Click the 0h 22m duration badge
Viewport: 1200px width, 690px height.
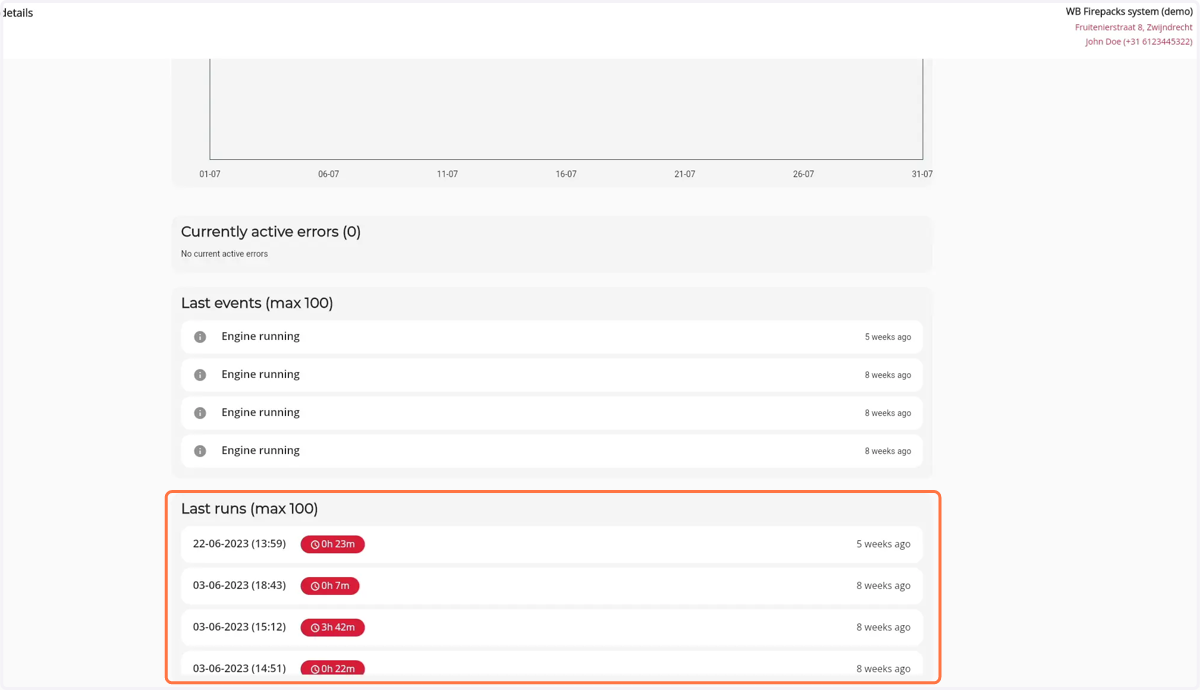[333, 669]
